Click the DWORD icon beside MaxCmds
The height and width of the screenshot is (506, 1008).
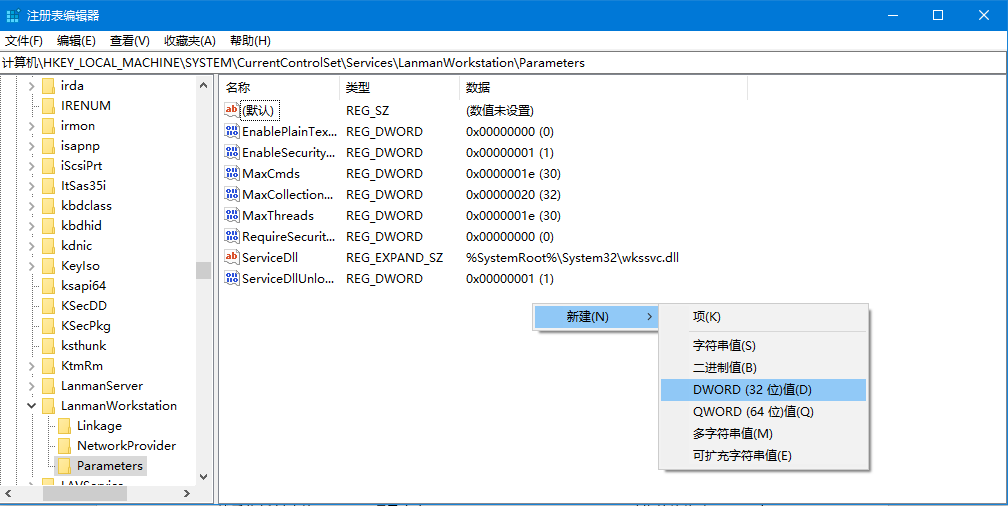point(232,174)
